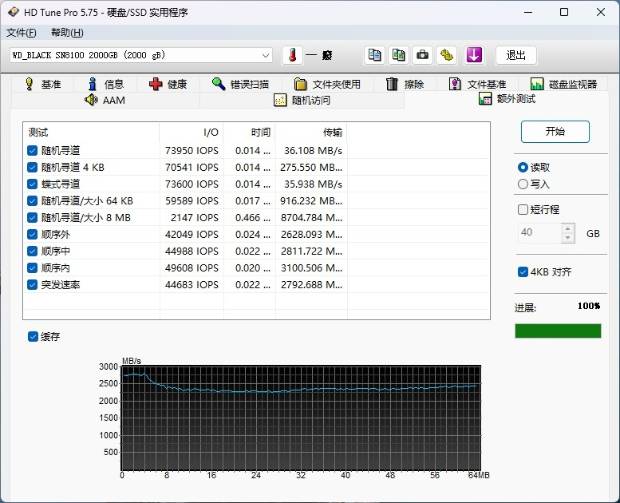
Task: Uncheck the 随机寻道/大小 64 KB checkbox
Action: pos(32,200)
